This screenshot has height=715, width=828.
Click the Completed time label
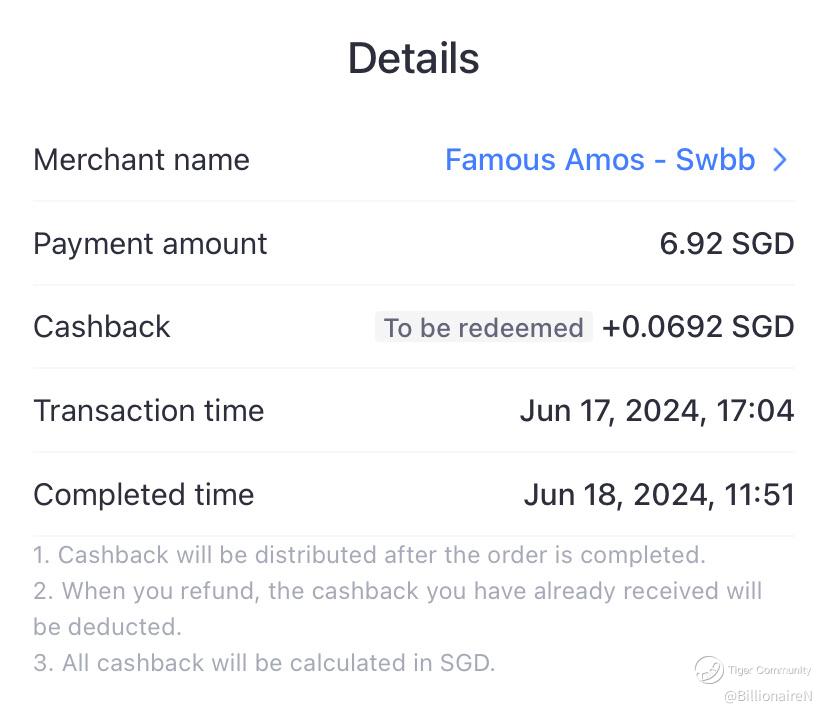pyautogui.click(x=143, y=495)
